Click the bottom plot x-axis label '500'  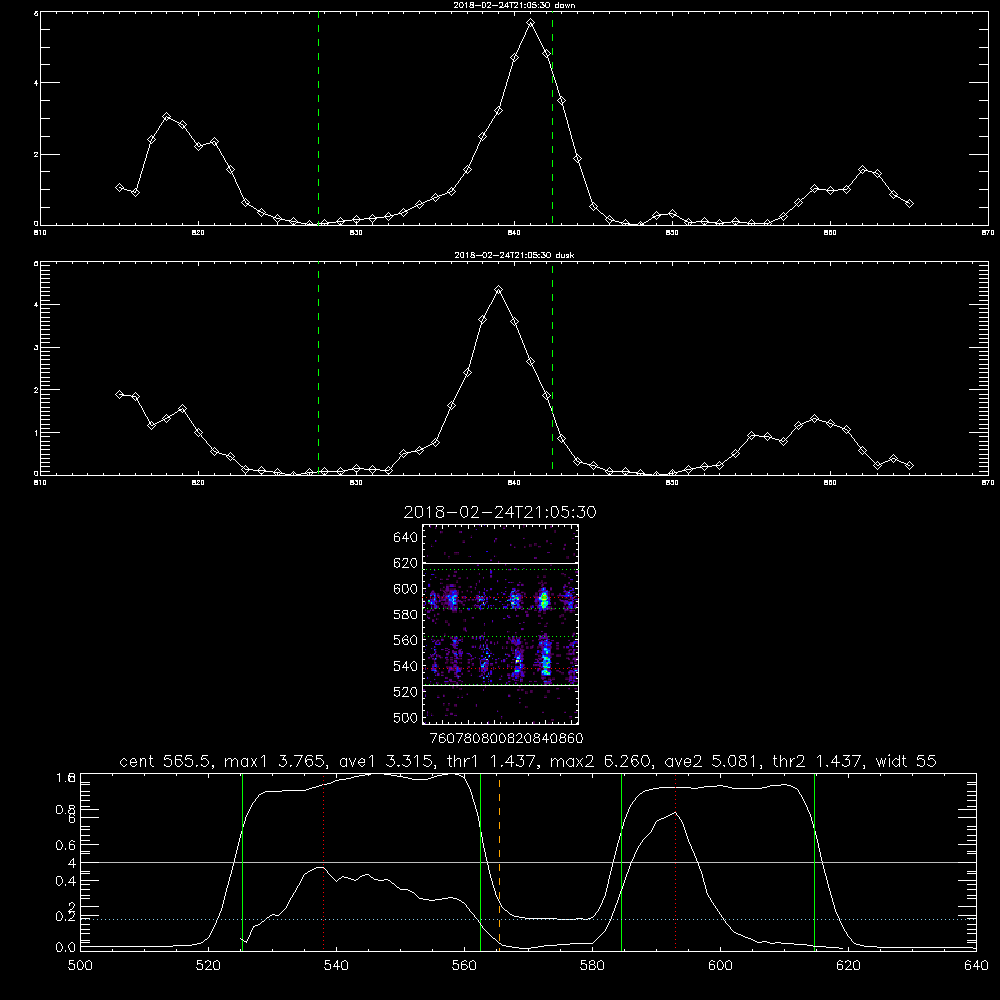(x=80, y=966)
